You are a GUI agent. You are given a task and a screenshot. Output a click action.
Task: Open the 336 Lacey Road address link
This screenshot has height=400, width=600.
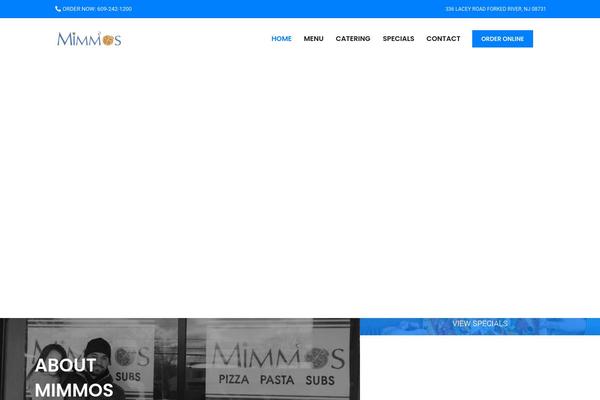[x=495, y=9]
